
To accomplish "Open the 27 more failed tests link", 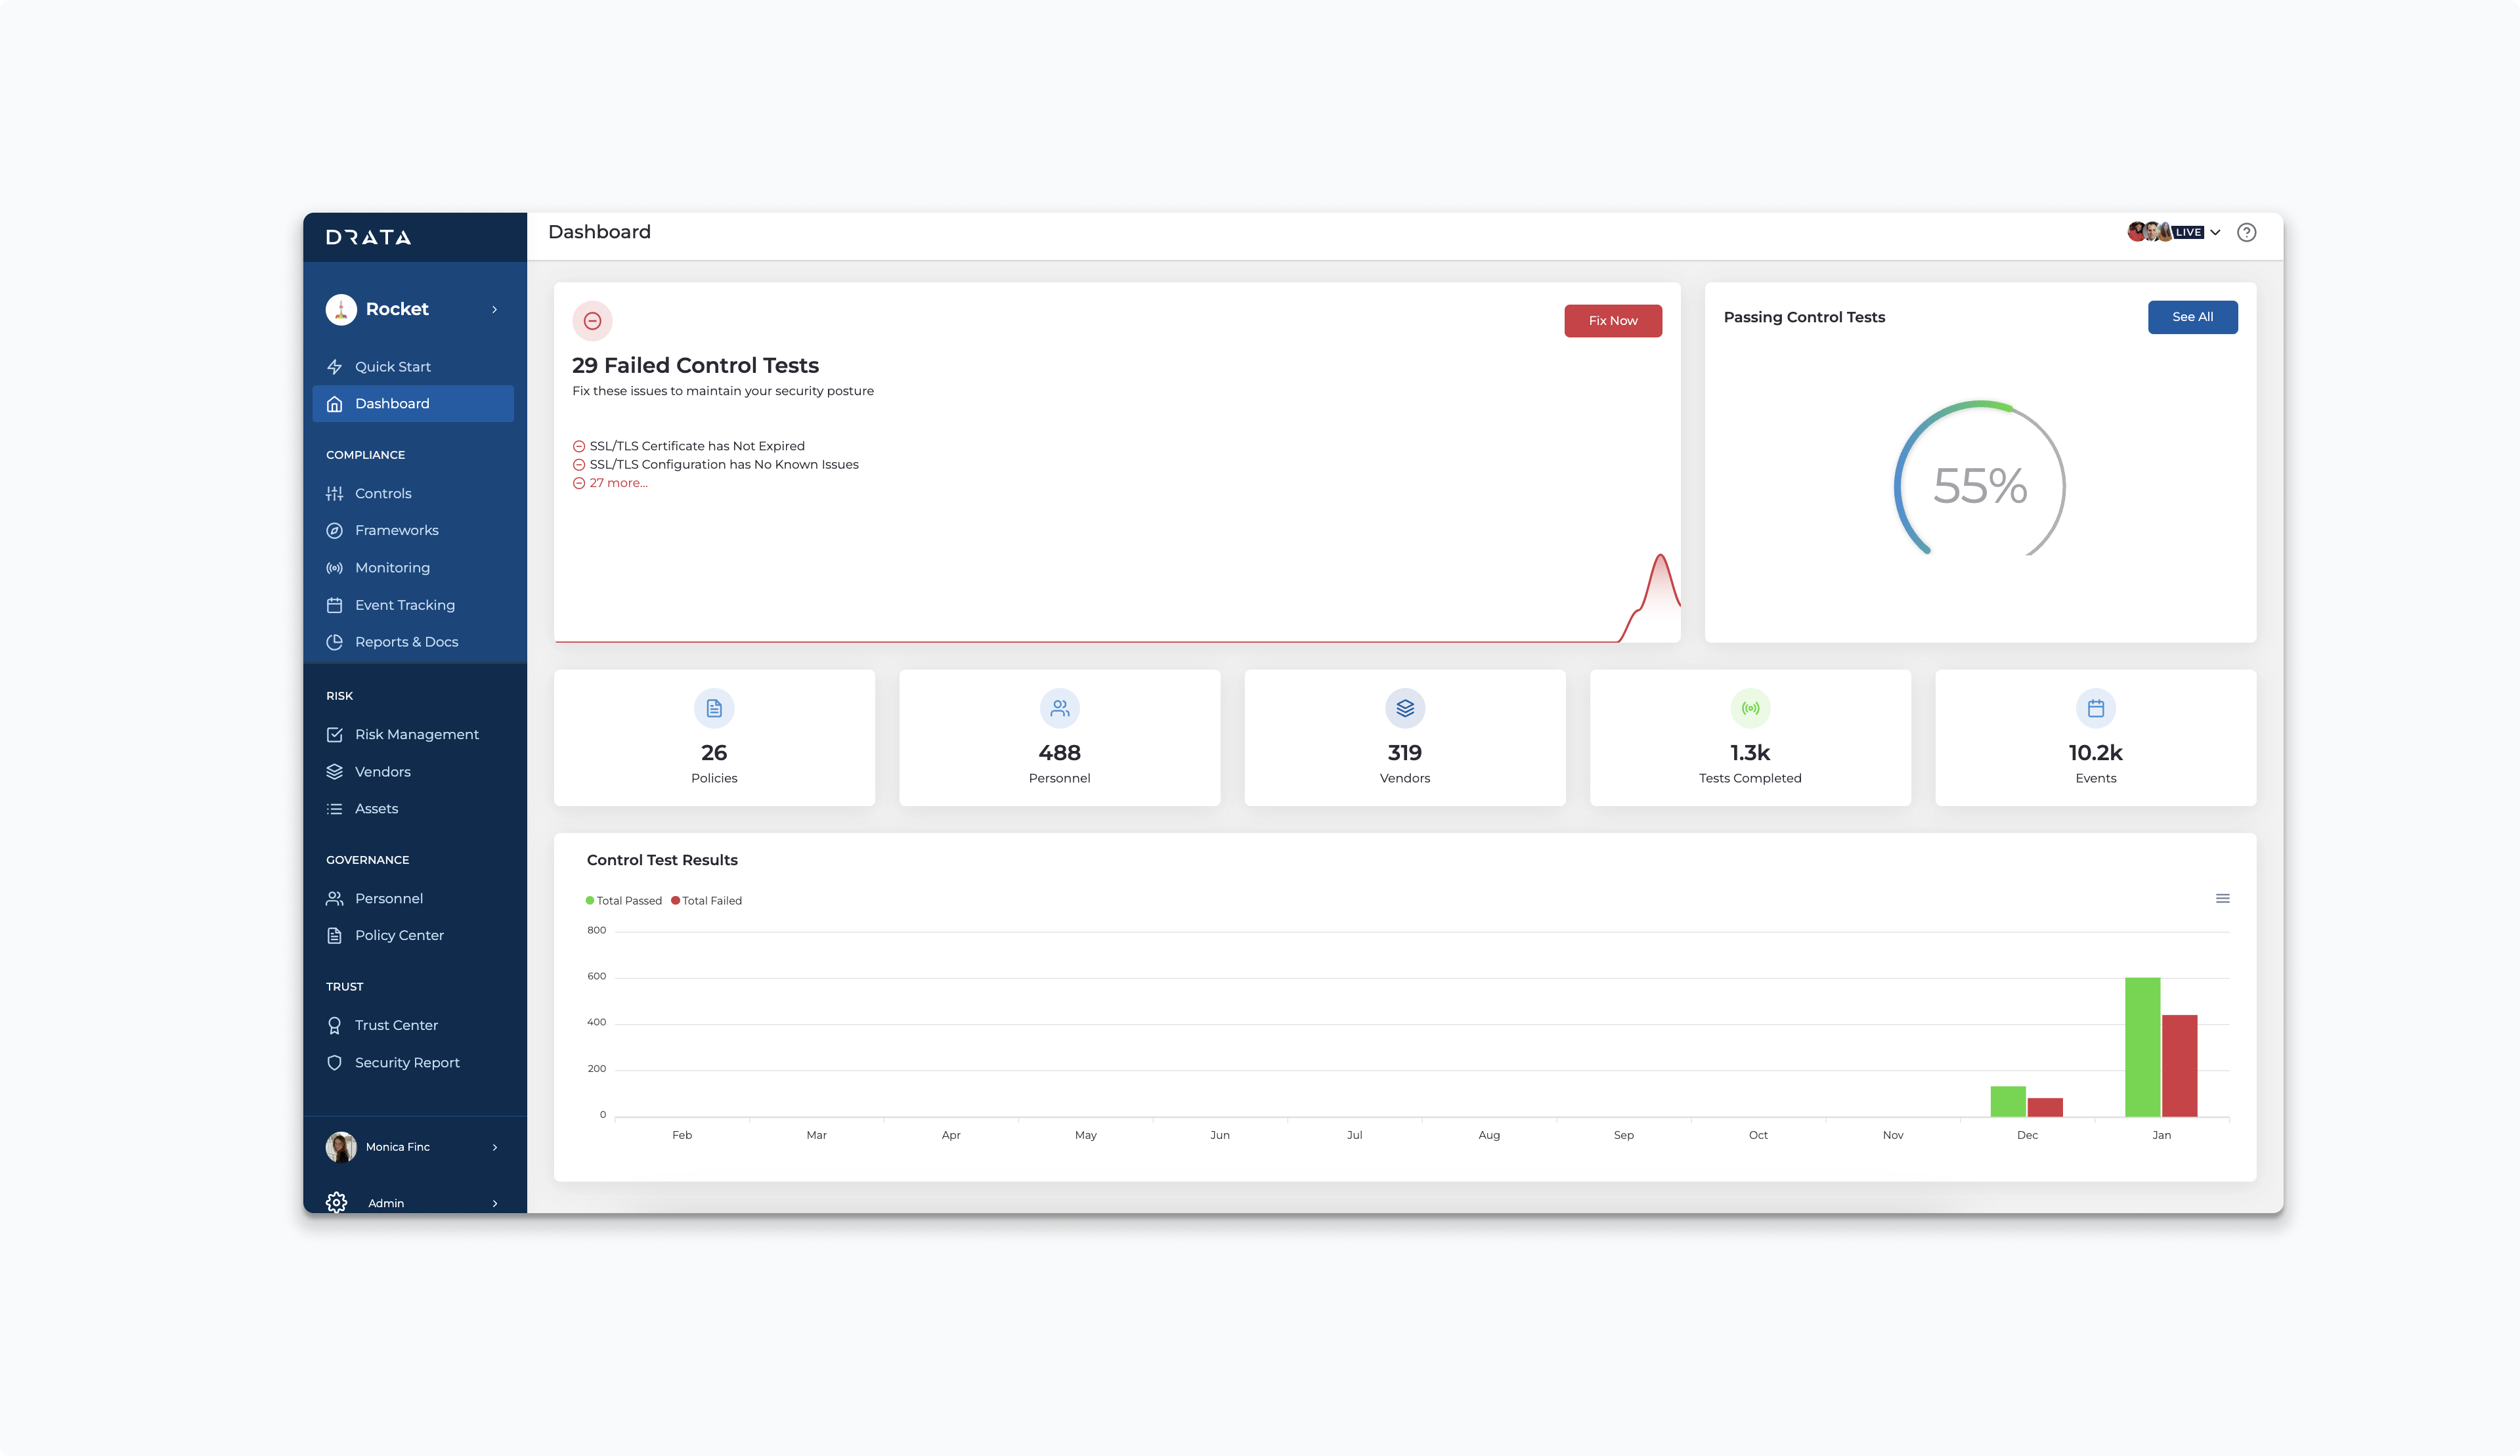I will [618, 483].
